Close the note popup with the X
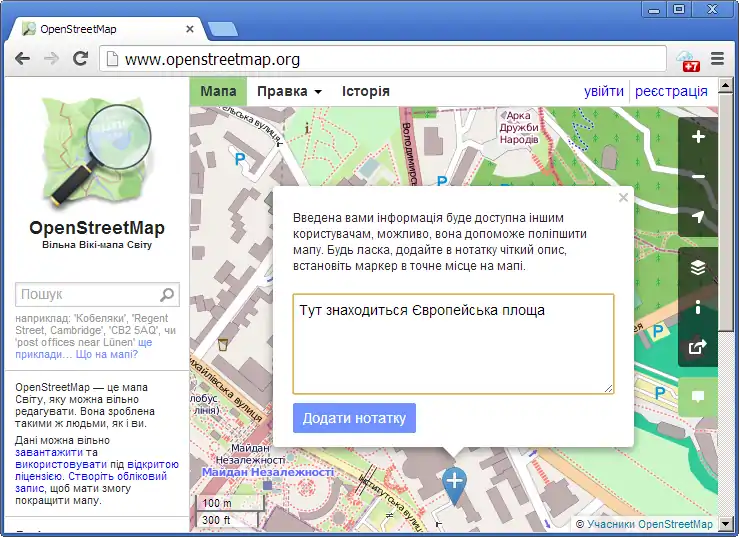Screen dimensions: 739x537 click(623, 198)
